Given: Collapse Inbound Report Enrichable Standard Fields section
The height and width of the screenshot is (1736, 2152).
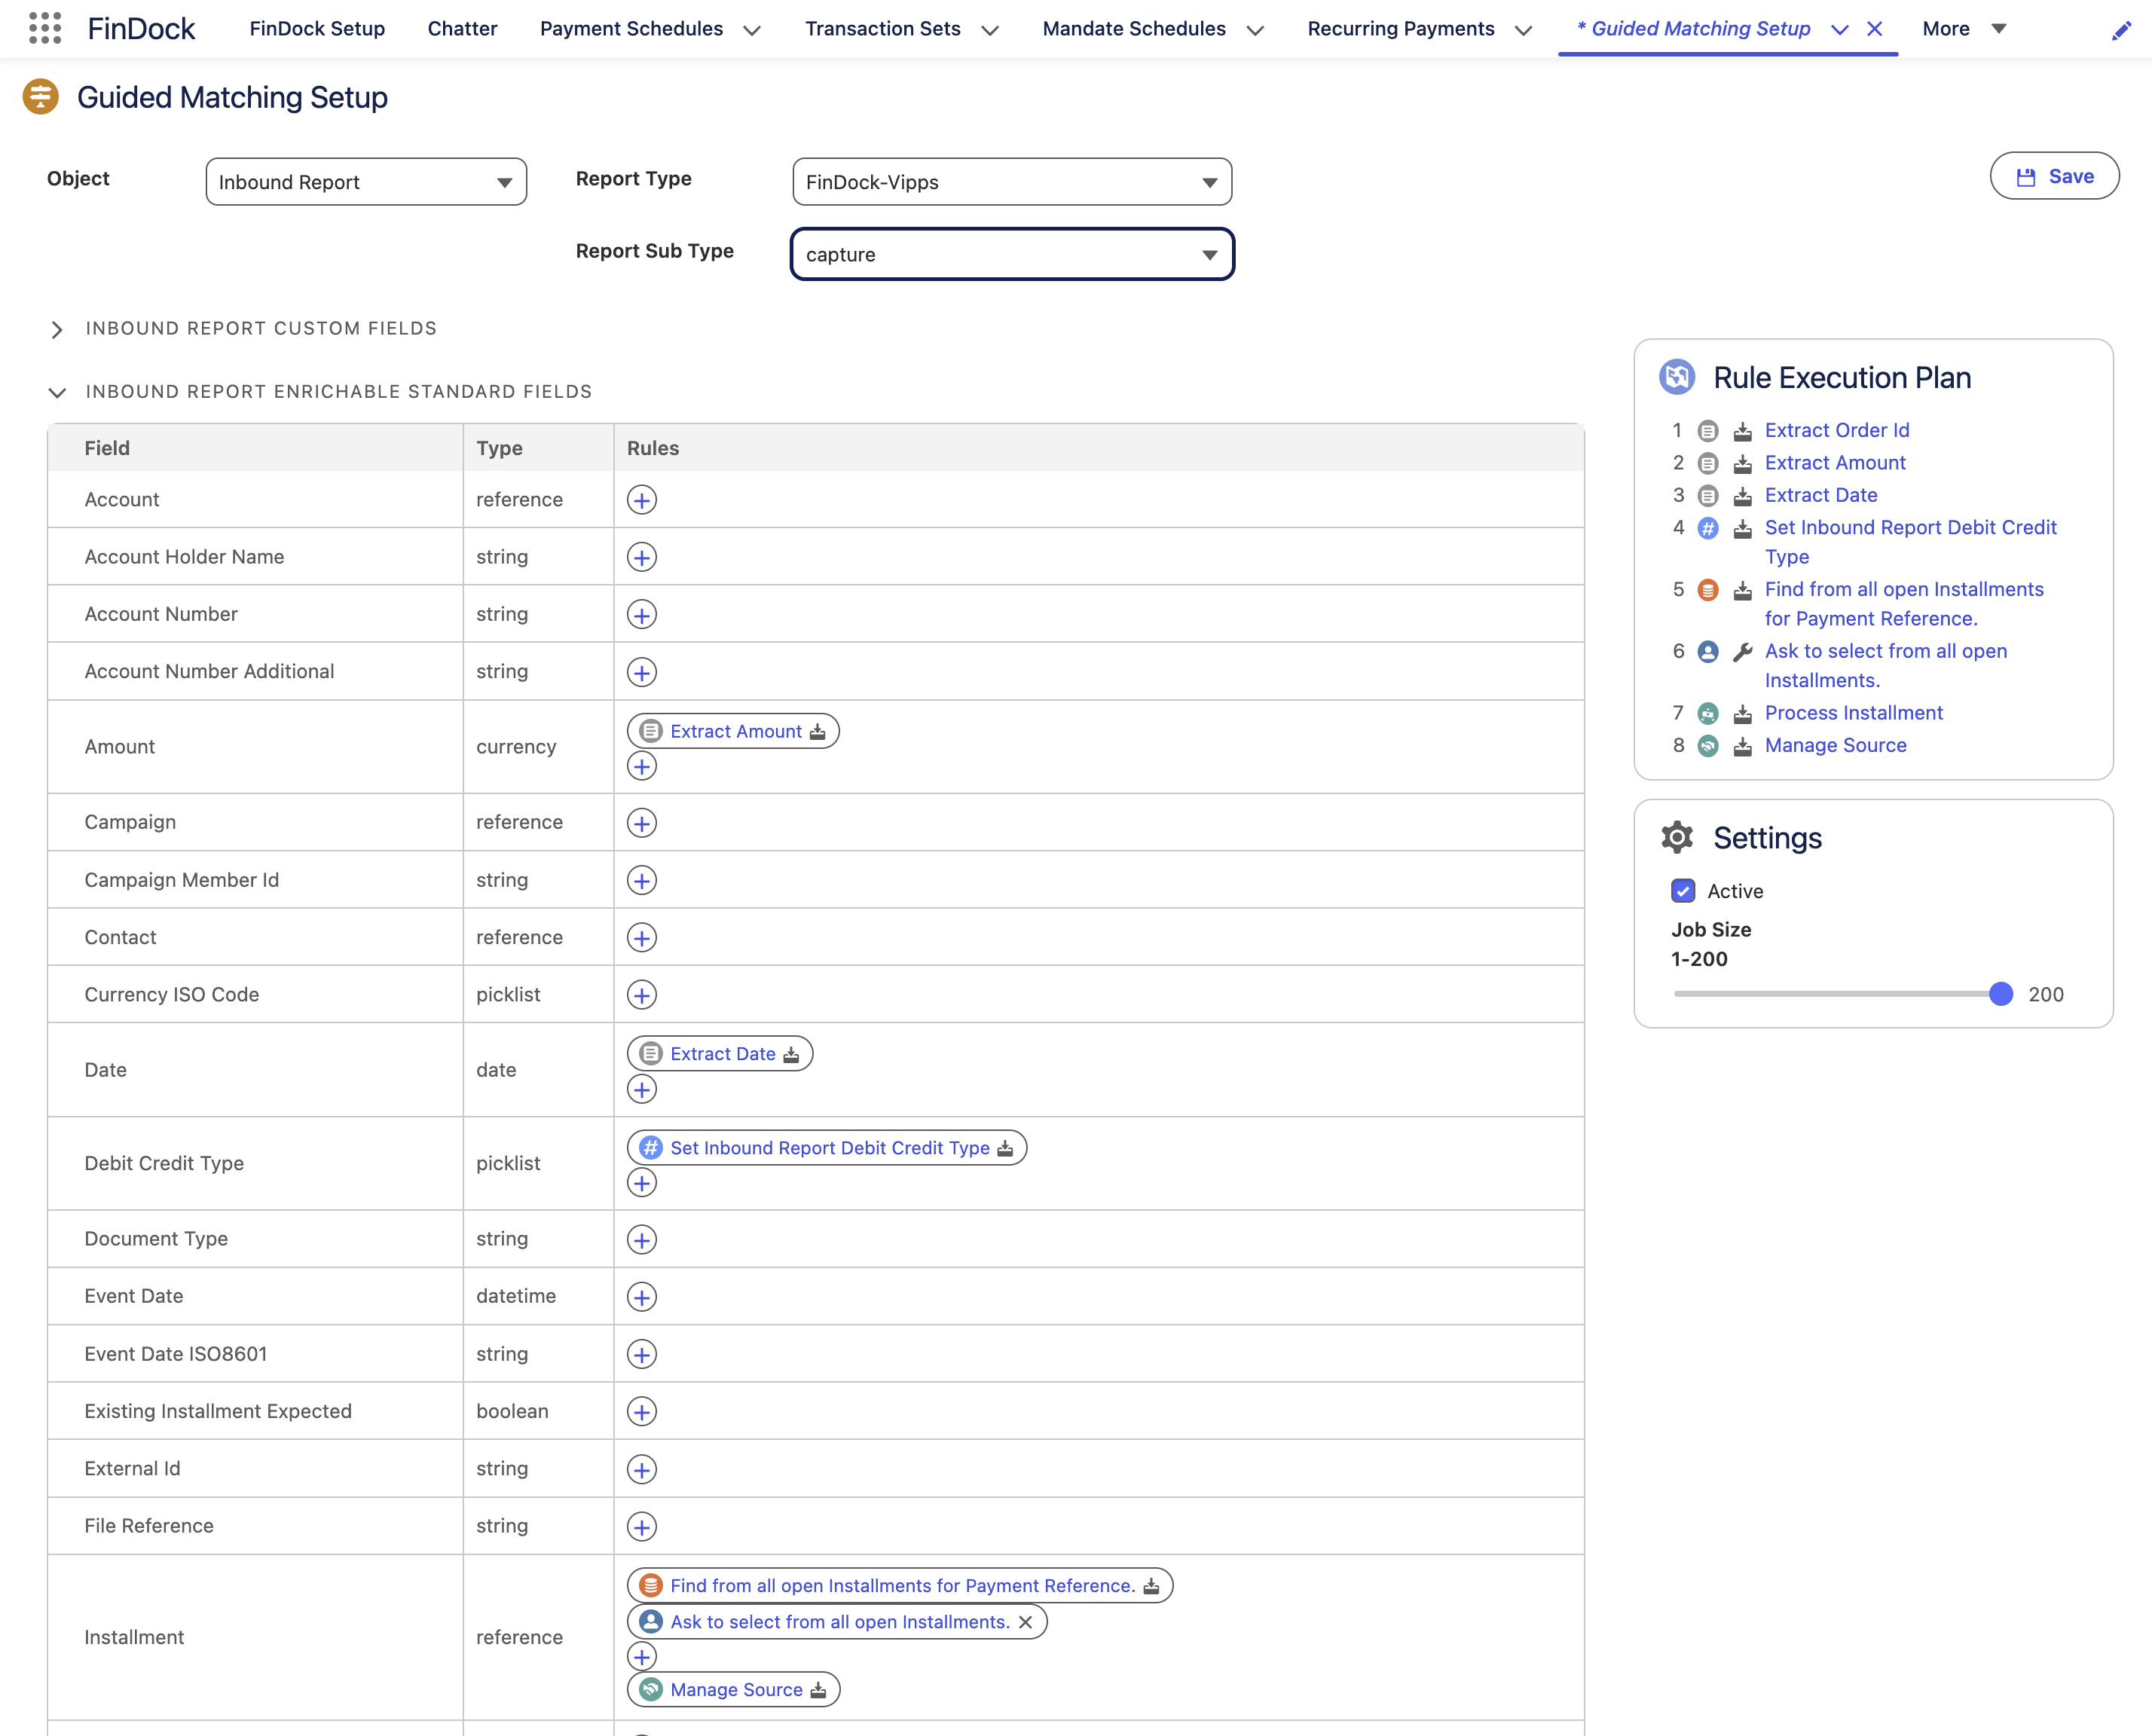Looking at the screenshot, I should 57,393.
